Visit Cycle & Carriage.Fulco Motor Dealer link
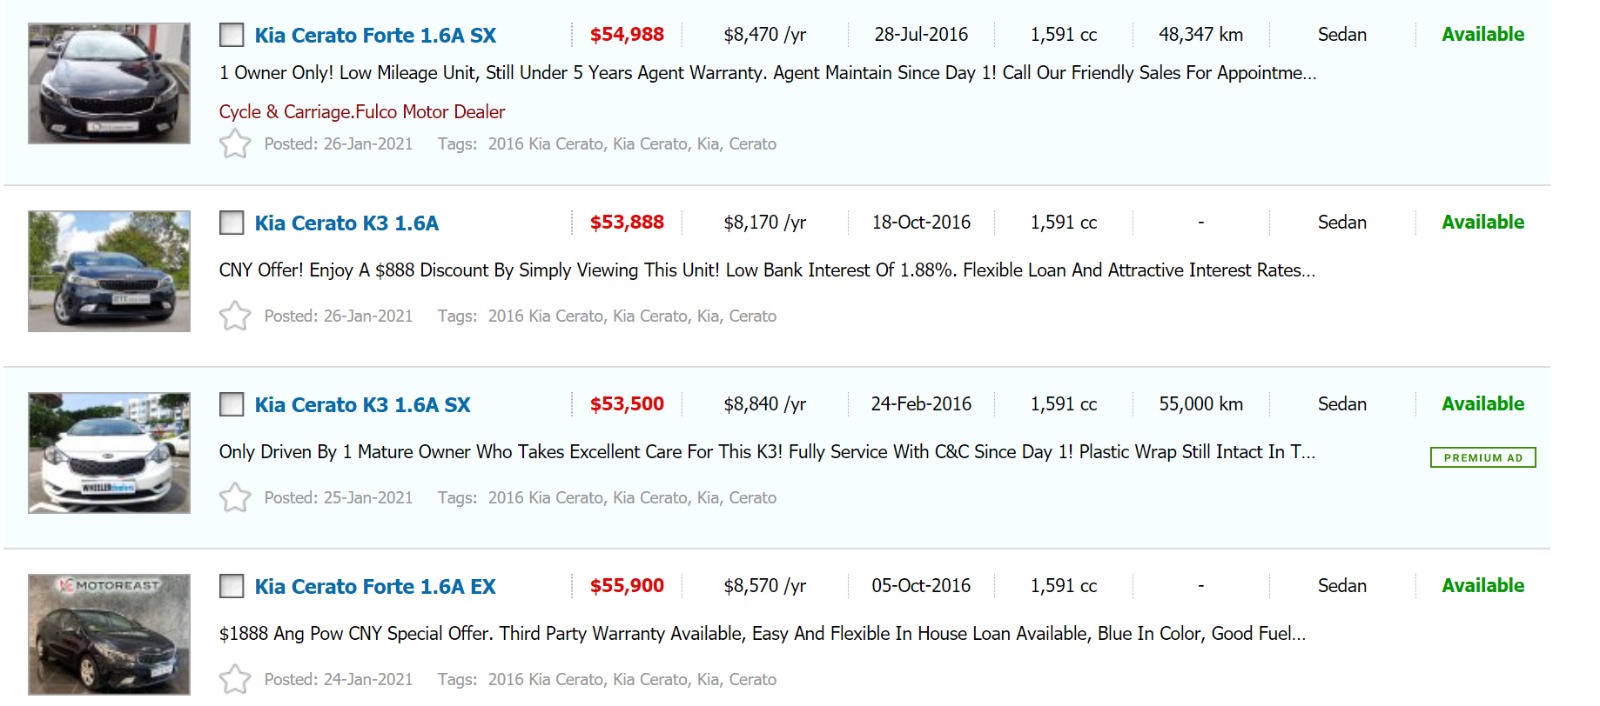The height and width of the screenshot is (706, 1600). pos(362,112)
